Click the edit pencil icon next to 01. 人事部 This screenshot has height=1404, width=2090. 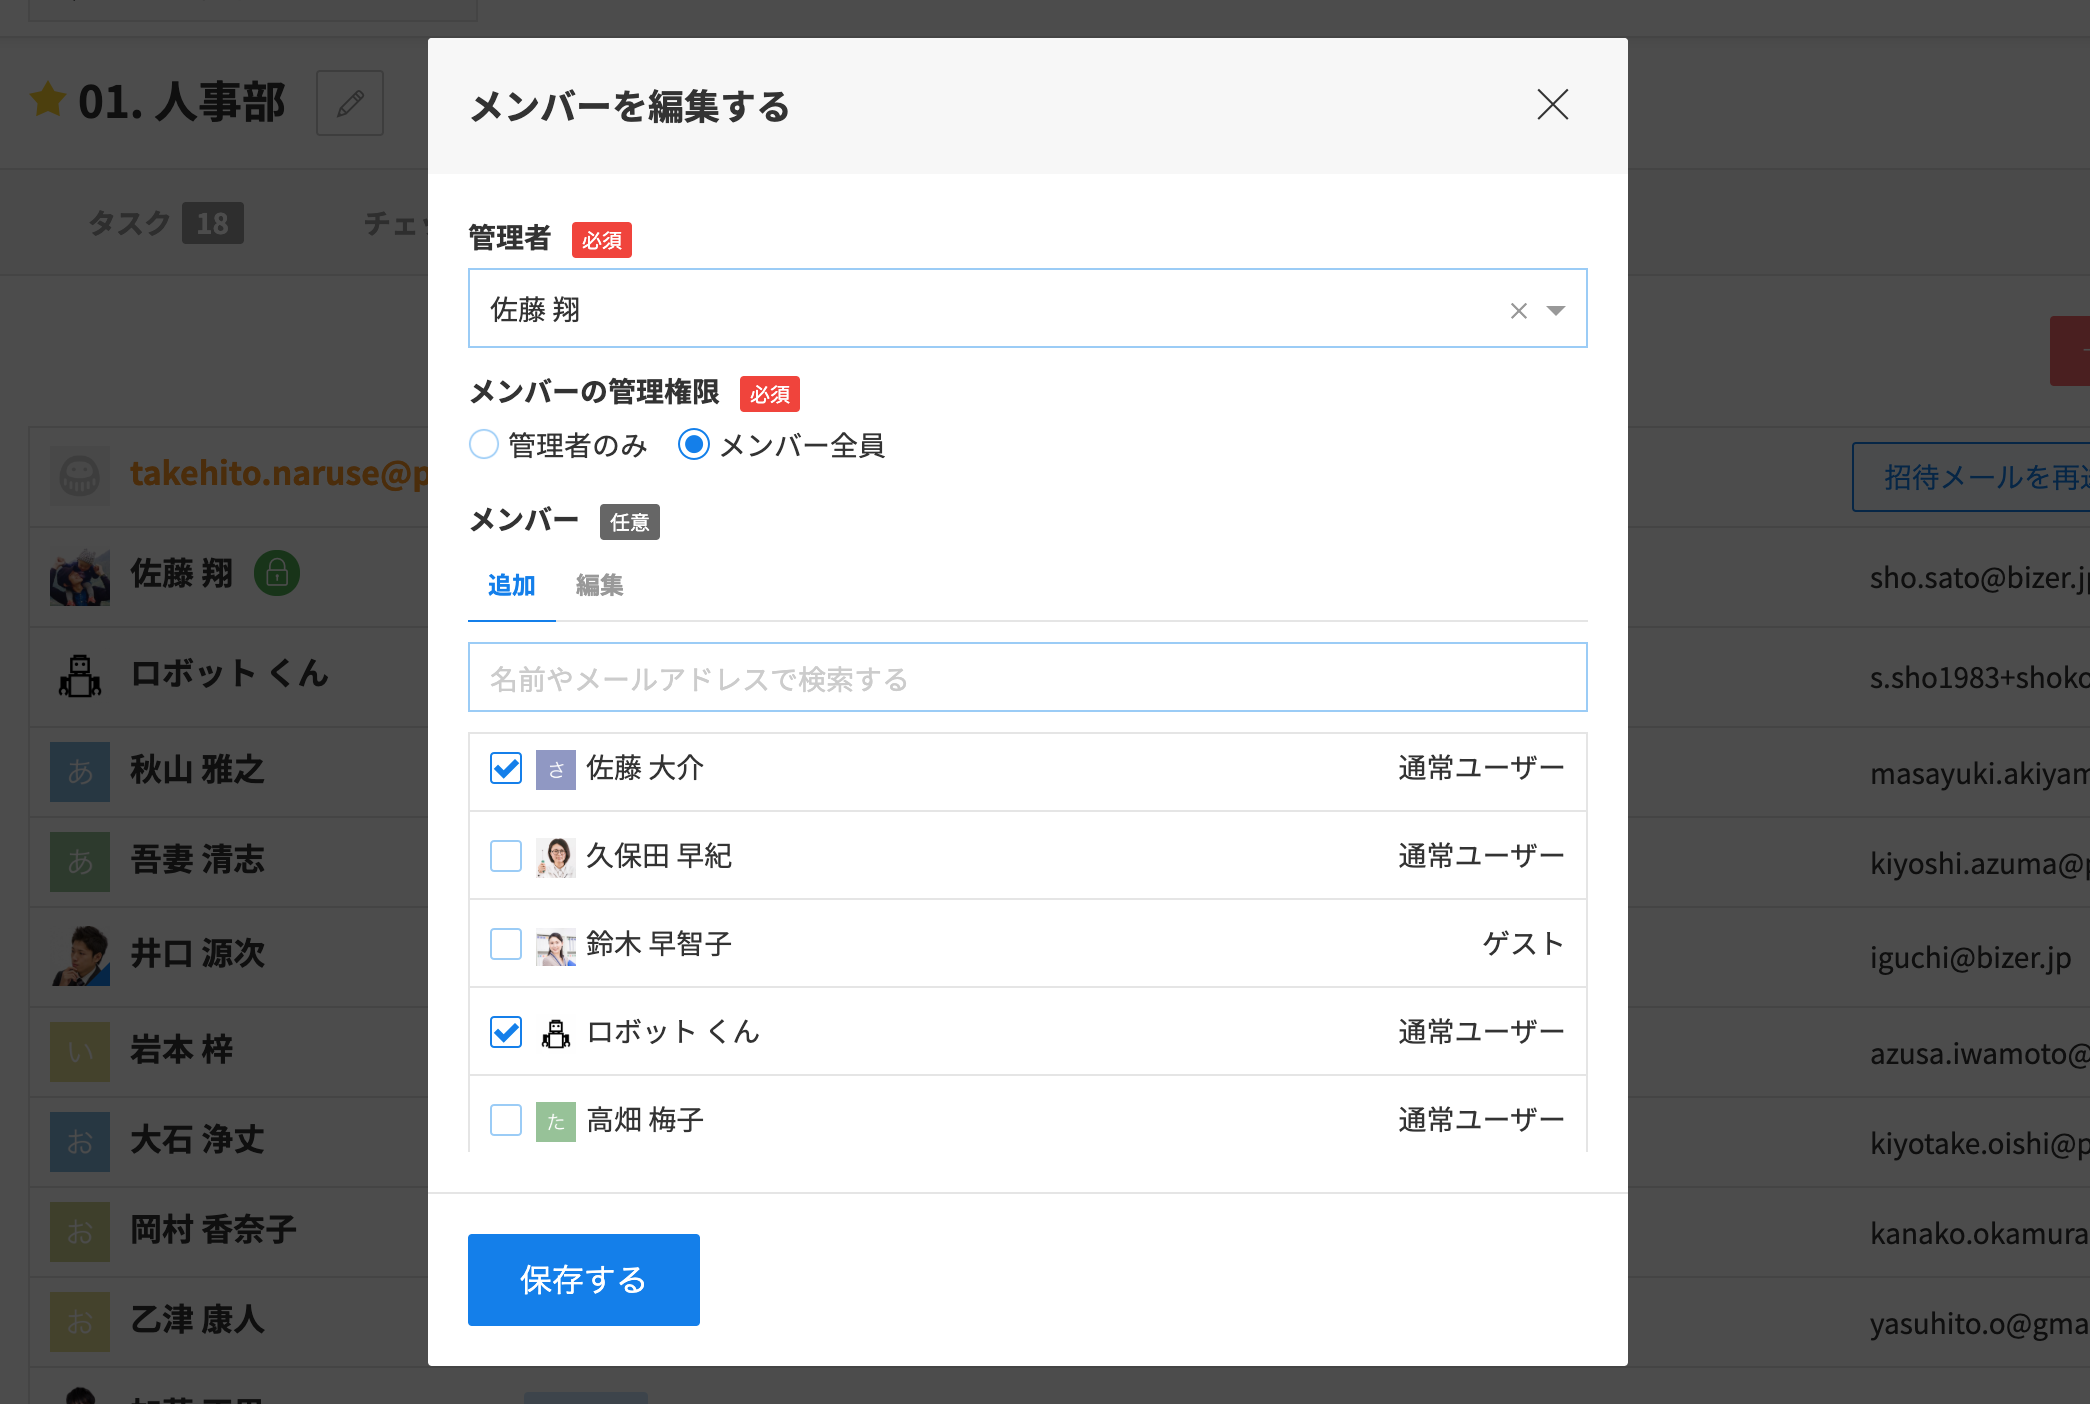tap(350, 103)
